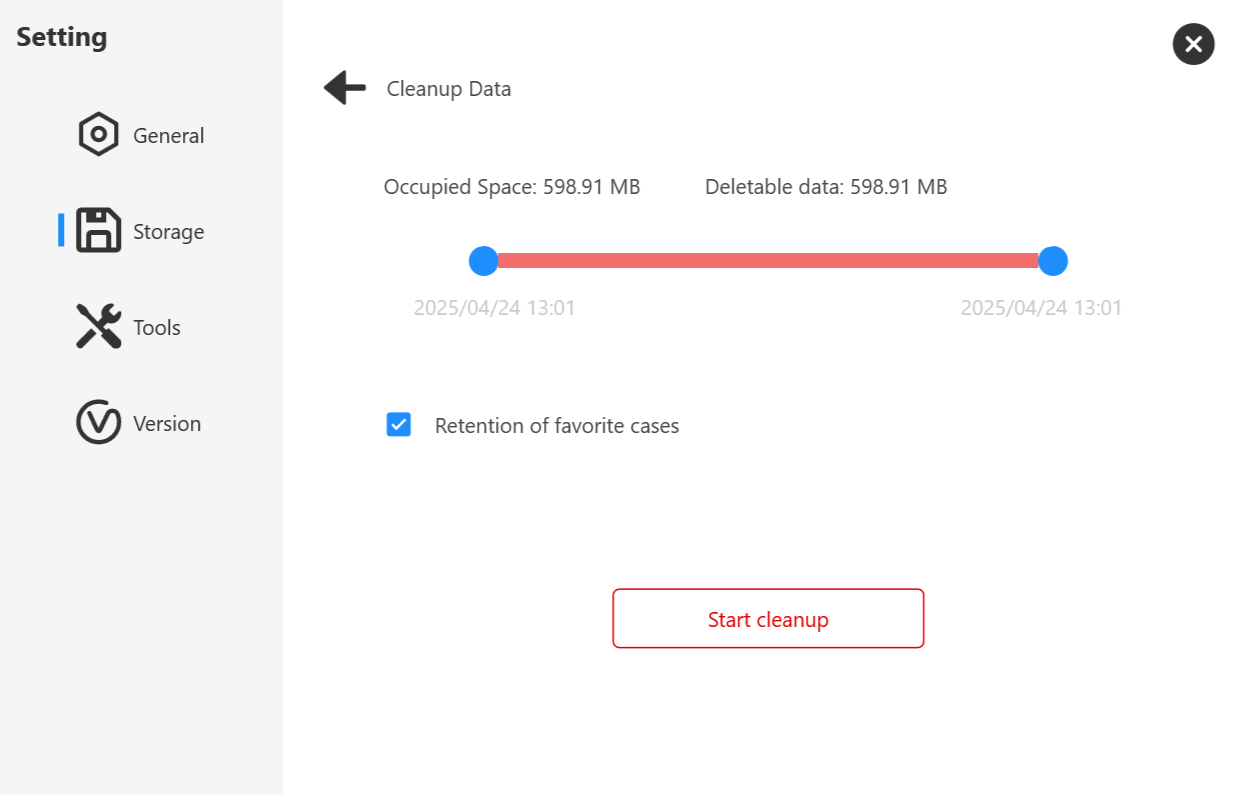Click the middle of the red range bar
The width and height of the screenshot is (1236, 795).
tap(768, 261)
